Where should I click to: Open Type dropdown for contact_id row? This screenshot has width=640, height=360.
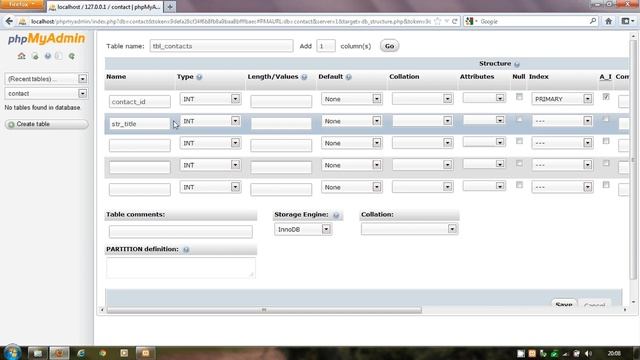tap(210, 99)
